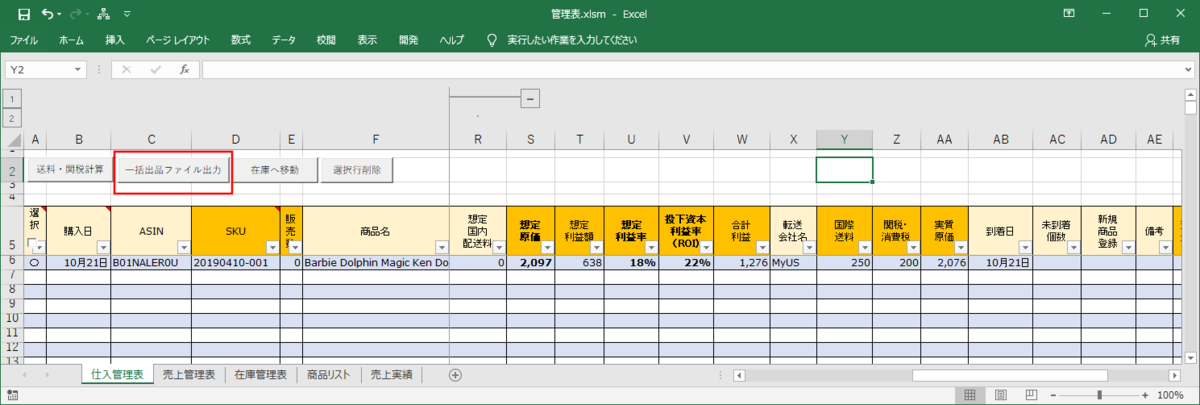Select cell with Barbie Dolphin Magic Ken
Image resolution: width=1200 pixels, height=405 pixels.
tap(376, 263)
